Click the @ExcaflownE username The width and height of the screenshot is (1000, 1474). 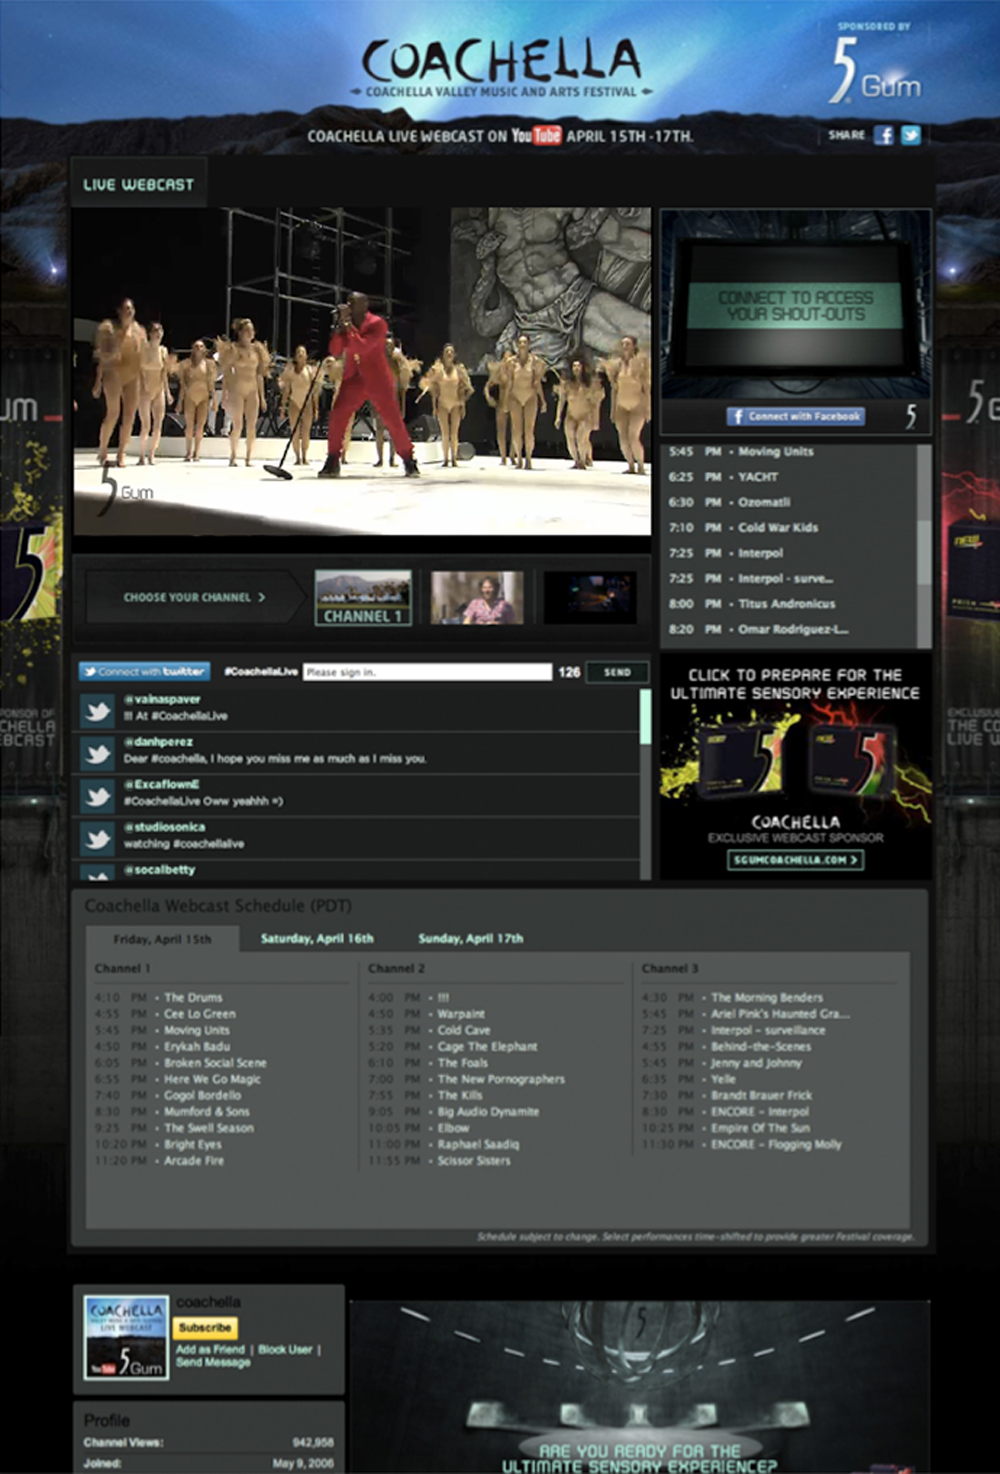click(161, 784)
